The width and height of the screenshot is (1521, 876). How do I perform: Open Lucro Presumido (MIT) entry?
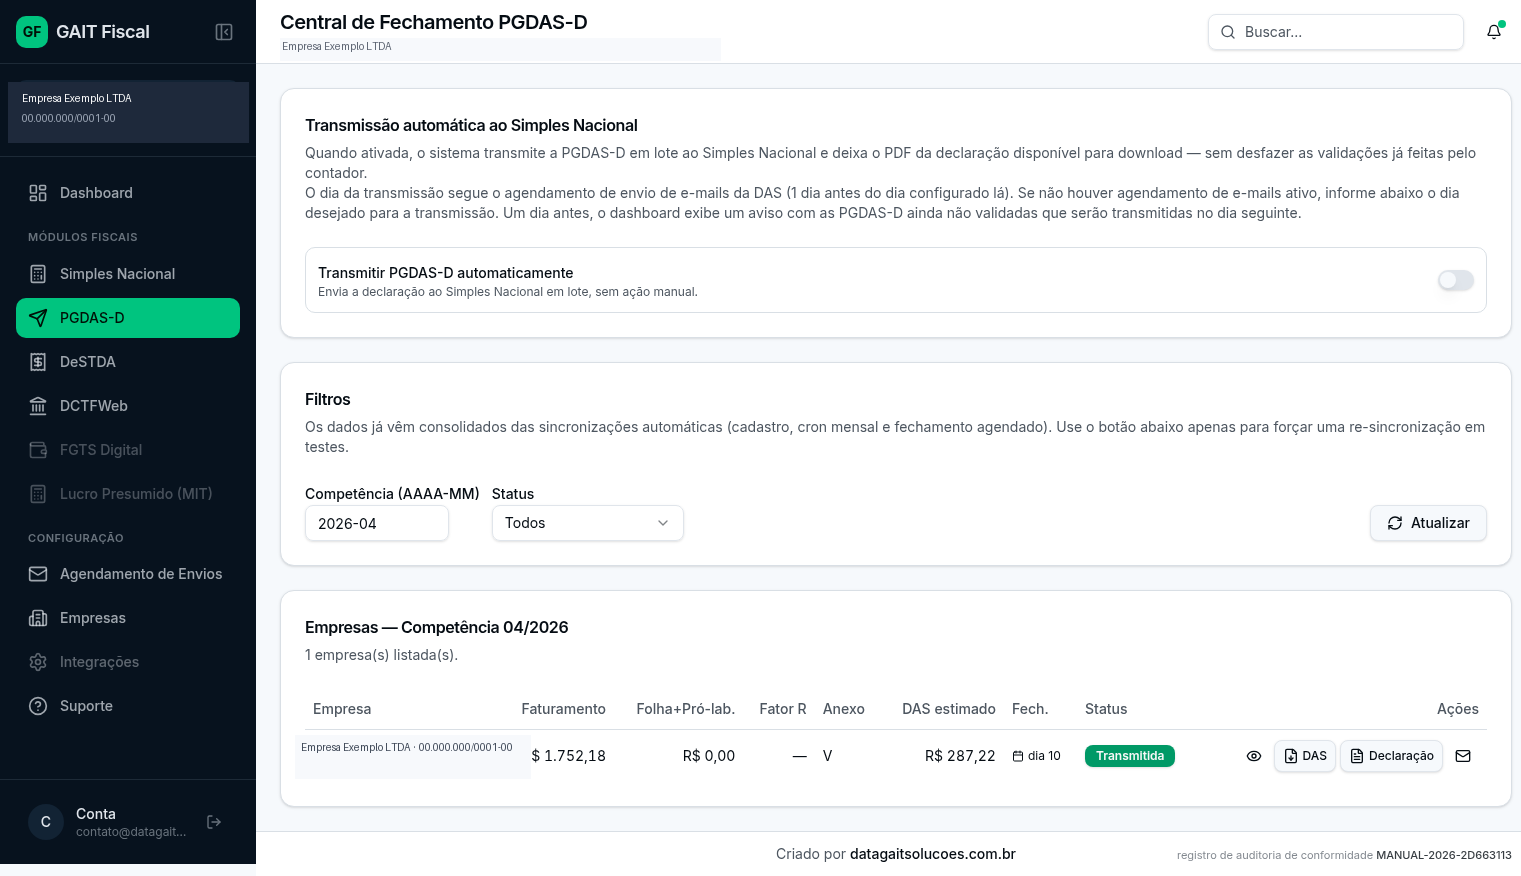point(128,494)
